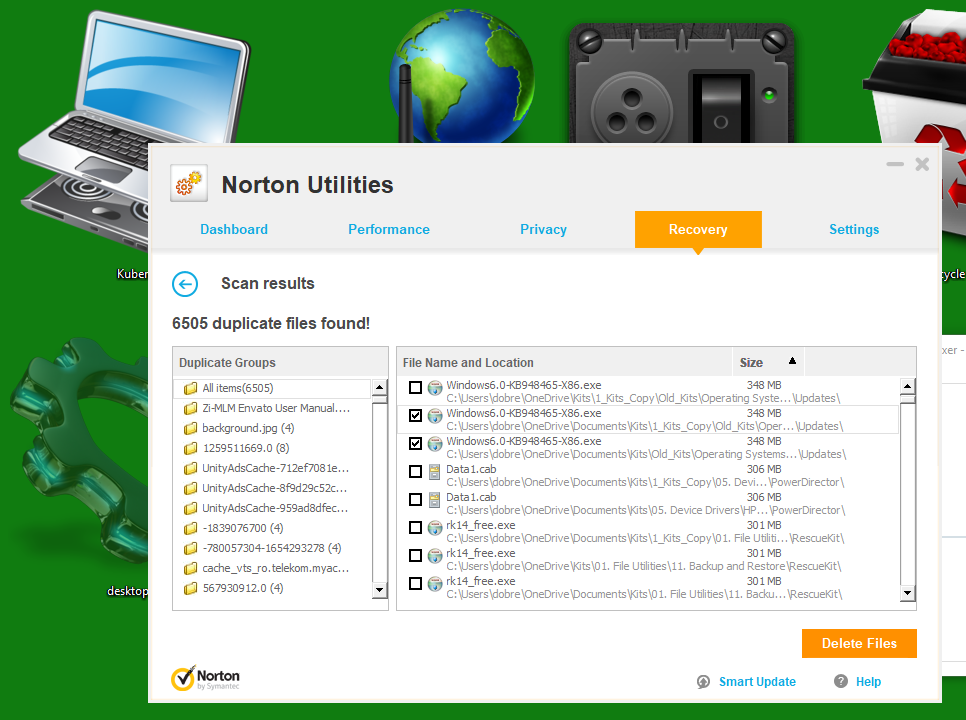Check the Data1.cab in 1_Kits_Copy checkbox
Viewport: 966px width, 720px height.
pos(415,472)
